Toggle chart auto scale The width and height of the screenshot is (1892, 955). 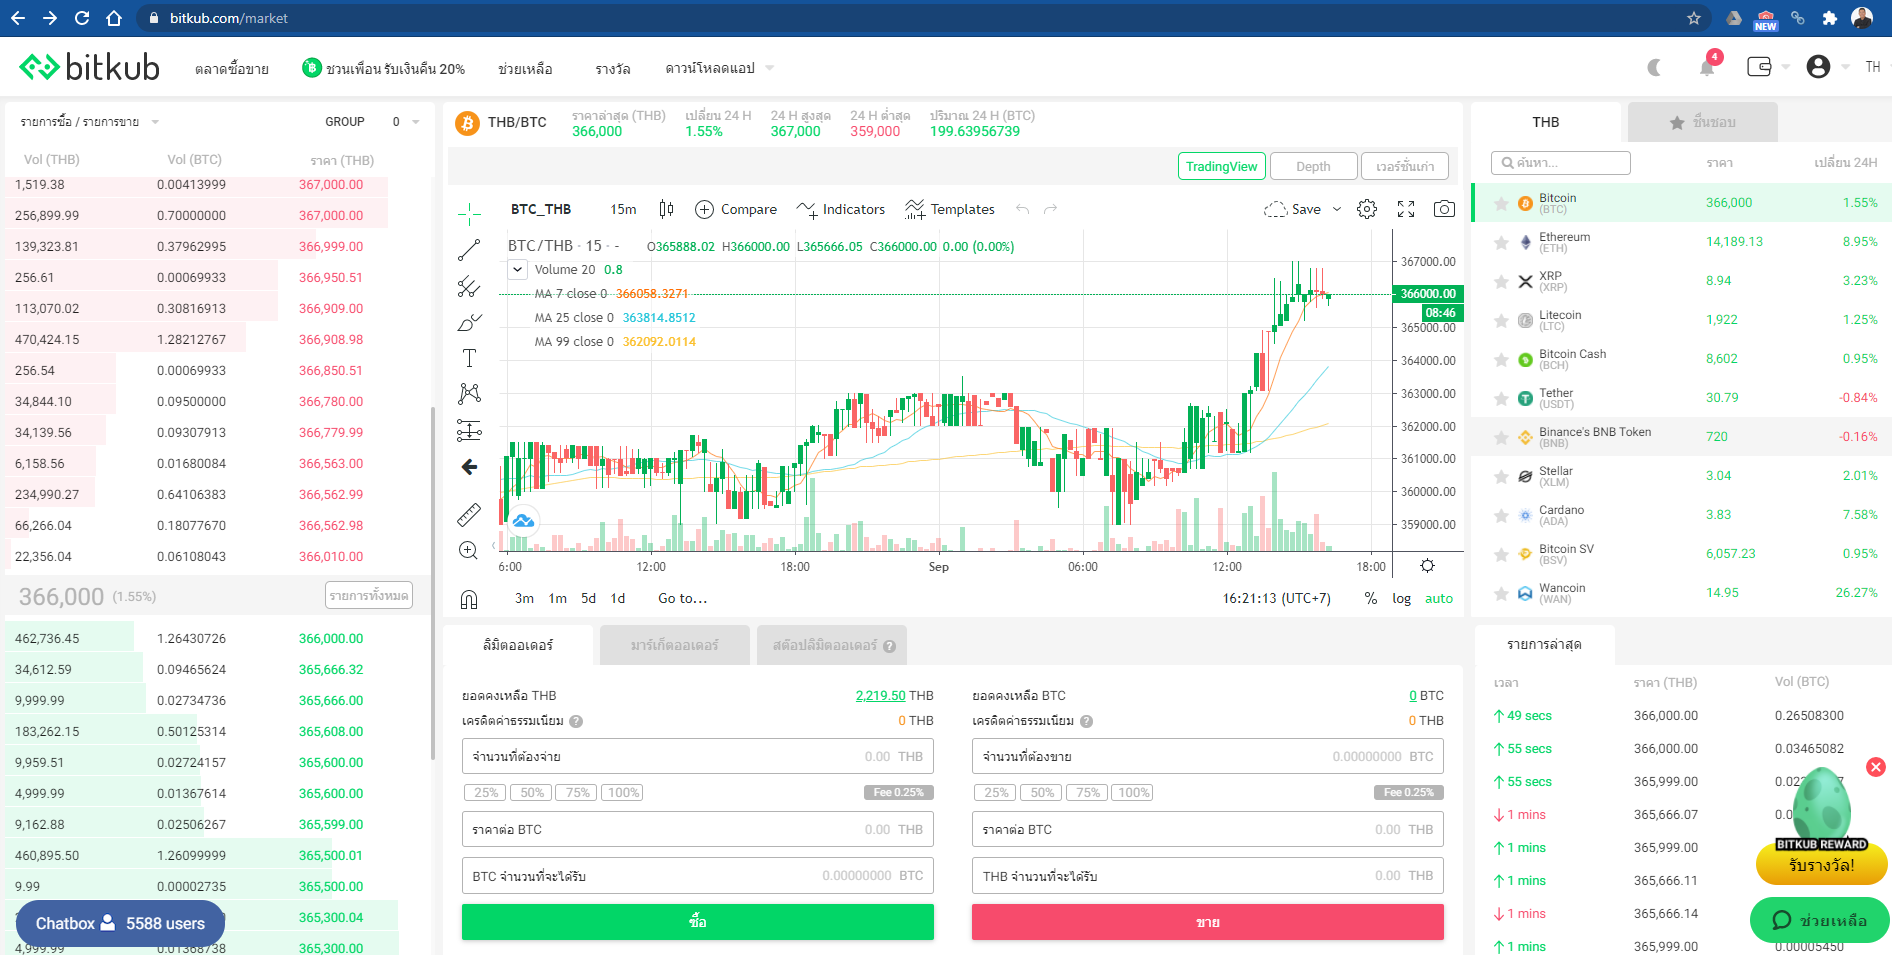(x=1439, y=598)
